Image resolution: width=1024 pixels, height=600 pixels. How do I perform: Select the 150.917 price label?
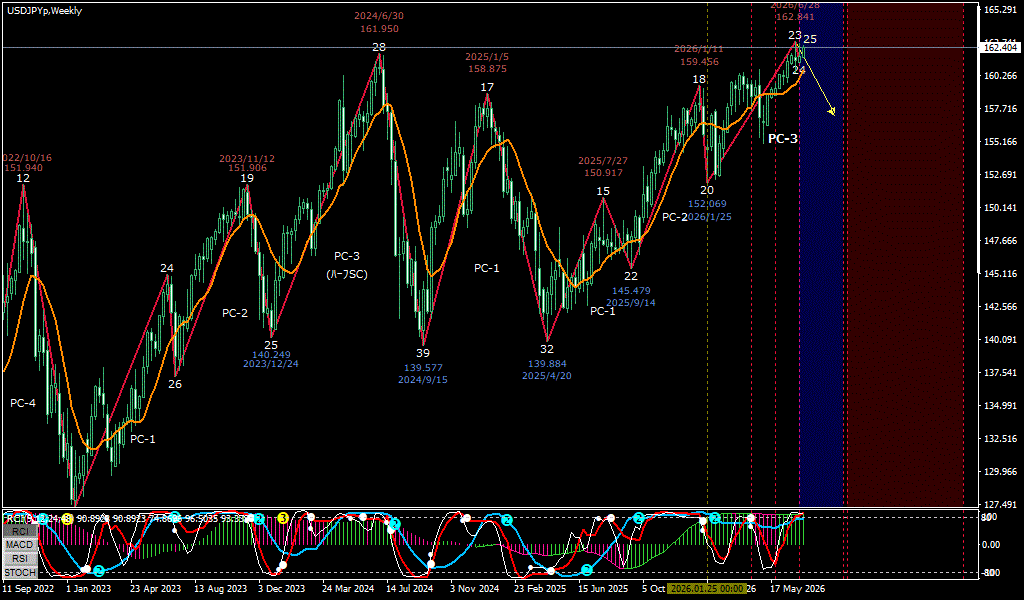[603, 173]
